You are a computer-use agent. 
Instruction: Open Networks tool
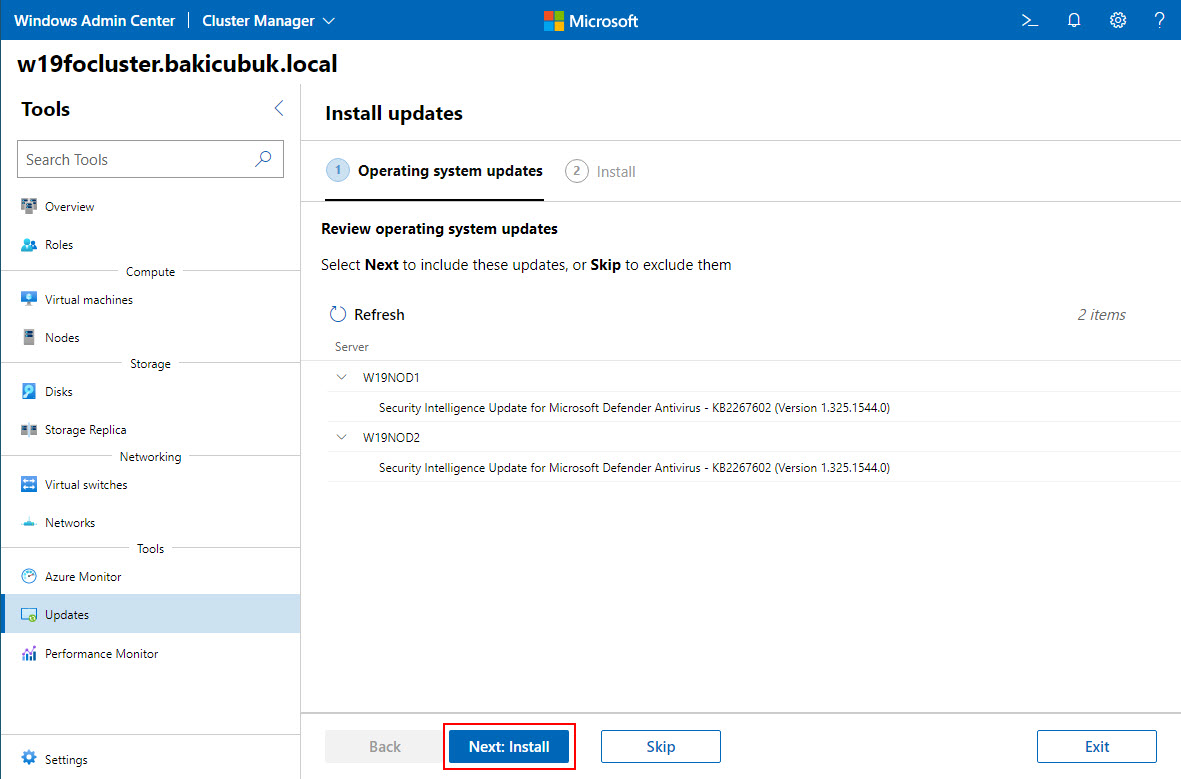click(x=70, y=523)
